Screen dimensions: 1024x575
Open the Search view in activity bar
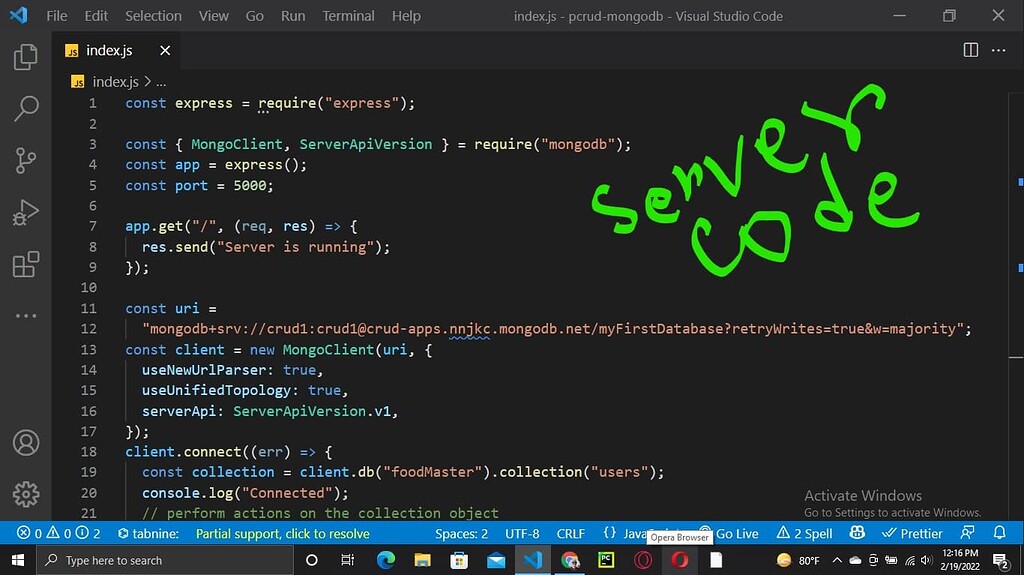coord(26,108)
